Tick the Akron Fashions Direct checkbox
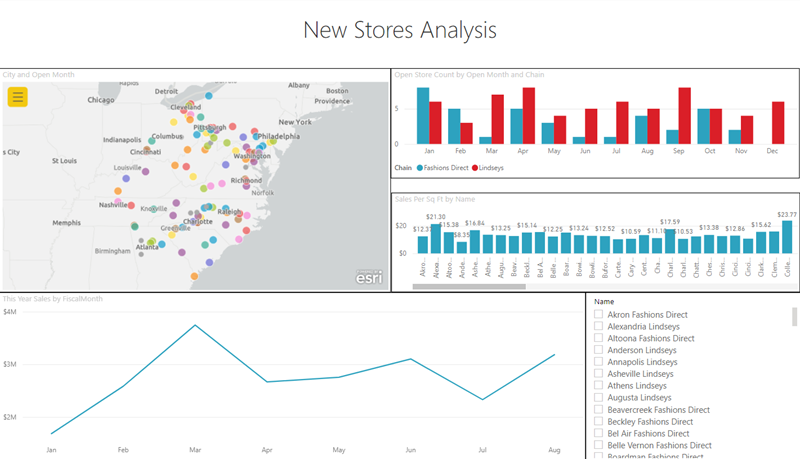This screenshot has width=800, height=459. (x=598, y=314)
